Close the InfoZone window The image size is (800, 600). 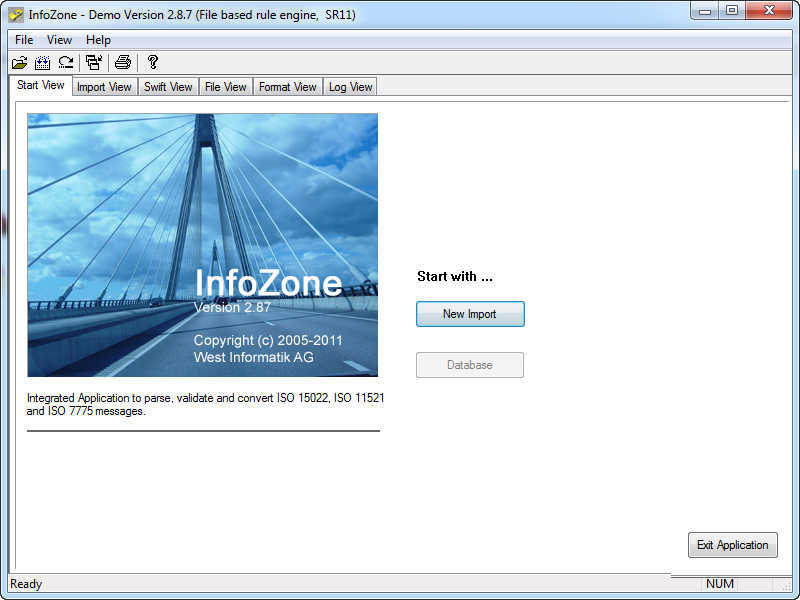(769, 11)
